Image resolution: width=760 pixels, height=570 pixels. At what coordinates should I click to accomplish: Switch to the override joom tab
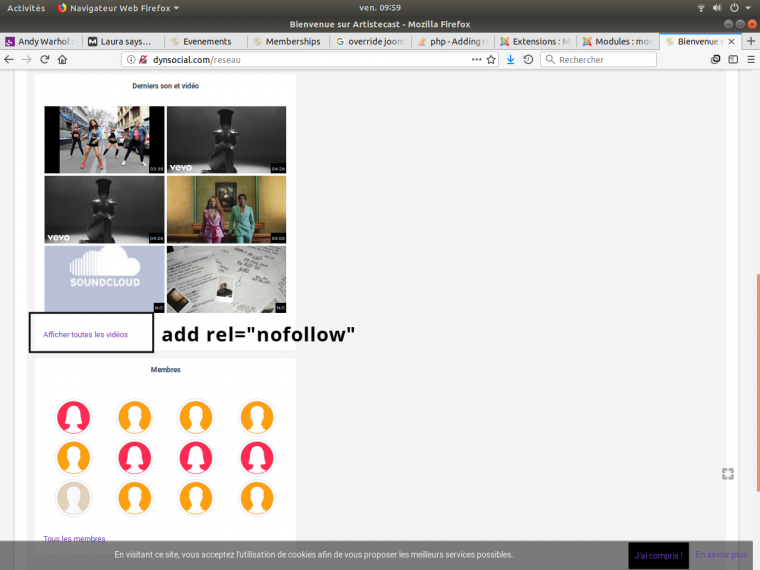pyautogui.click(x=371, y=42)
